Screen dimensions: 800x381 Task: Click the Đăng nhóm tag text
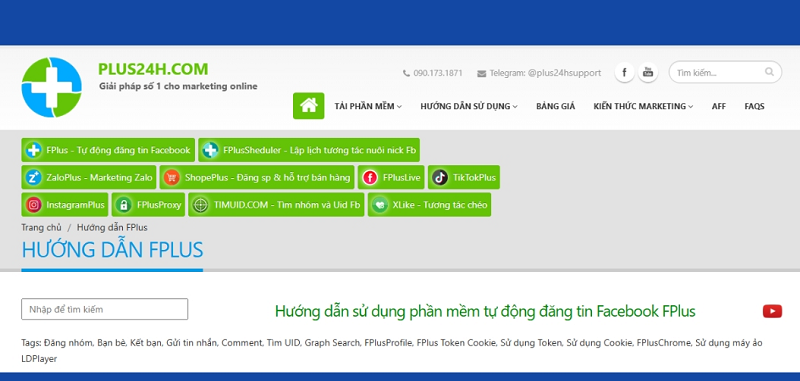coord(68,343)
